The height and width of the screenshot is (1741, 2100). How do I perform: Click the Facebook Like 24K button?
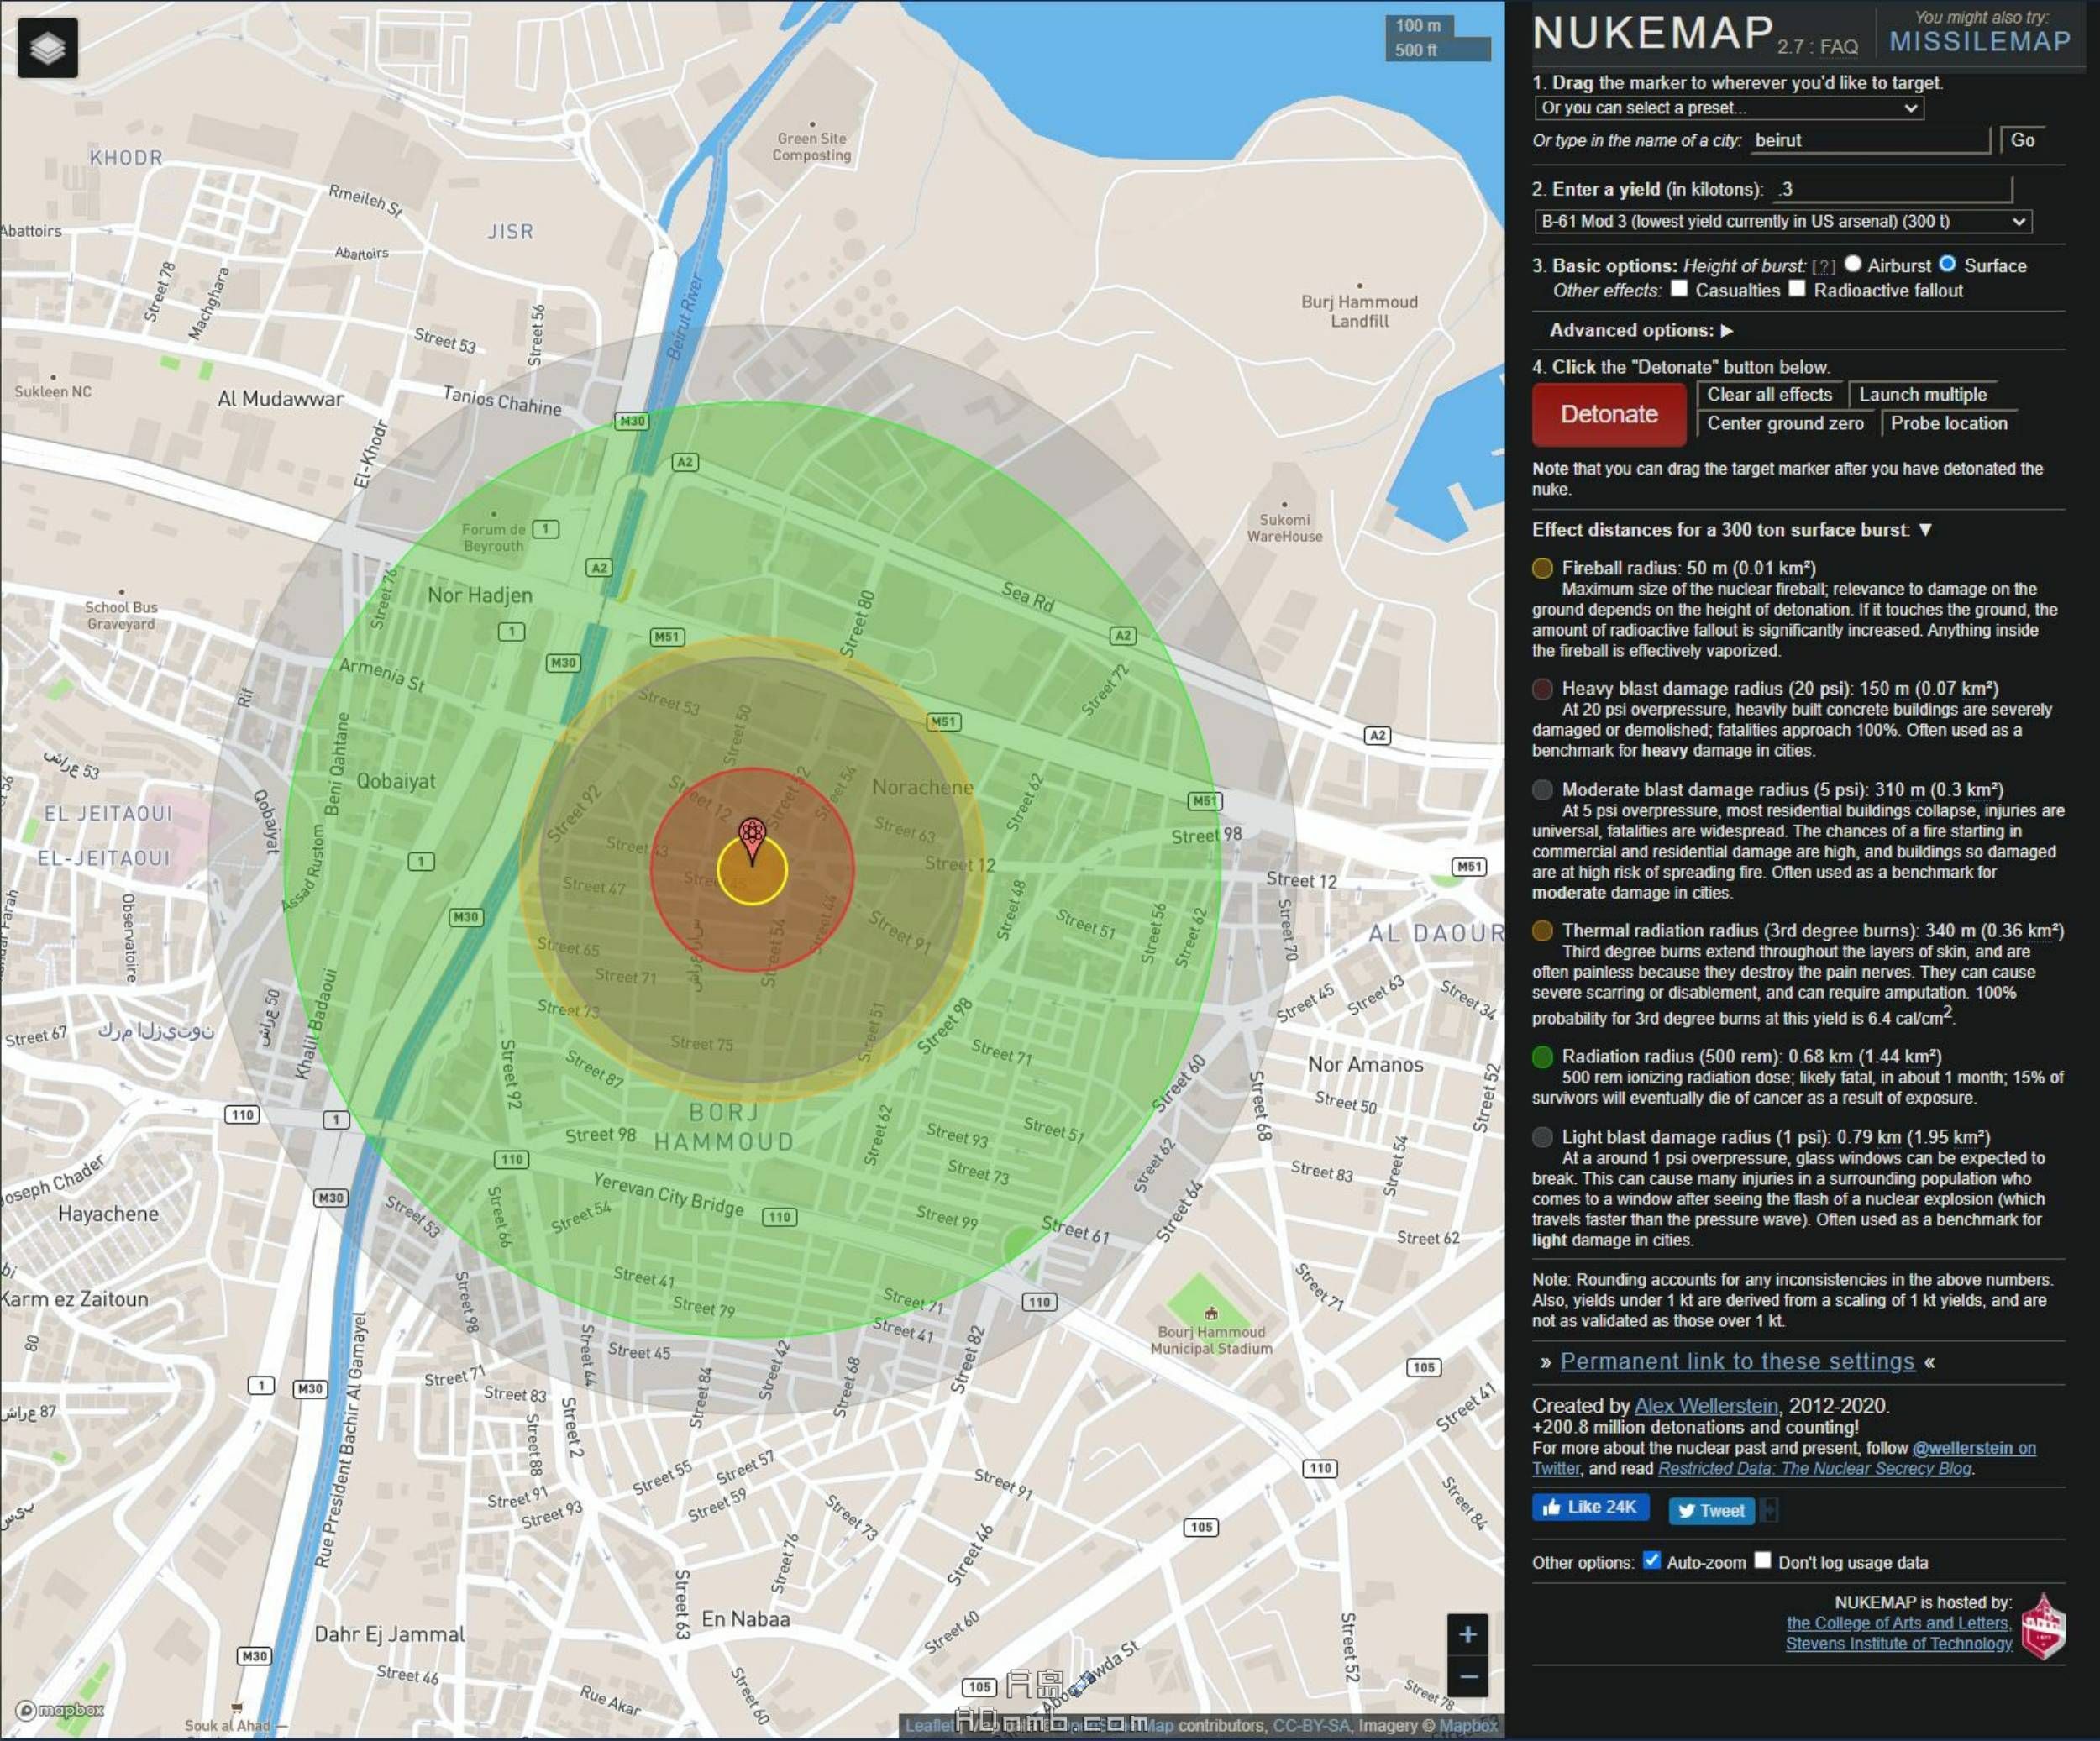tap(1590, 1507)
